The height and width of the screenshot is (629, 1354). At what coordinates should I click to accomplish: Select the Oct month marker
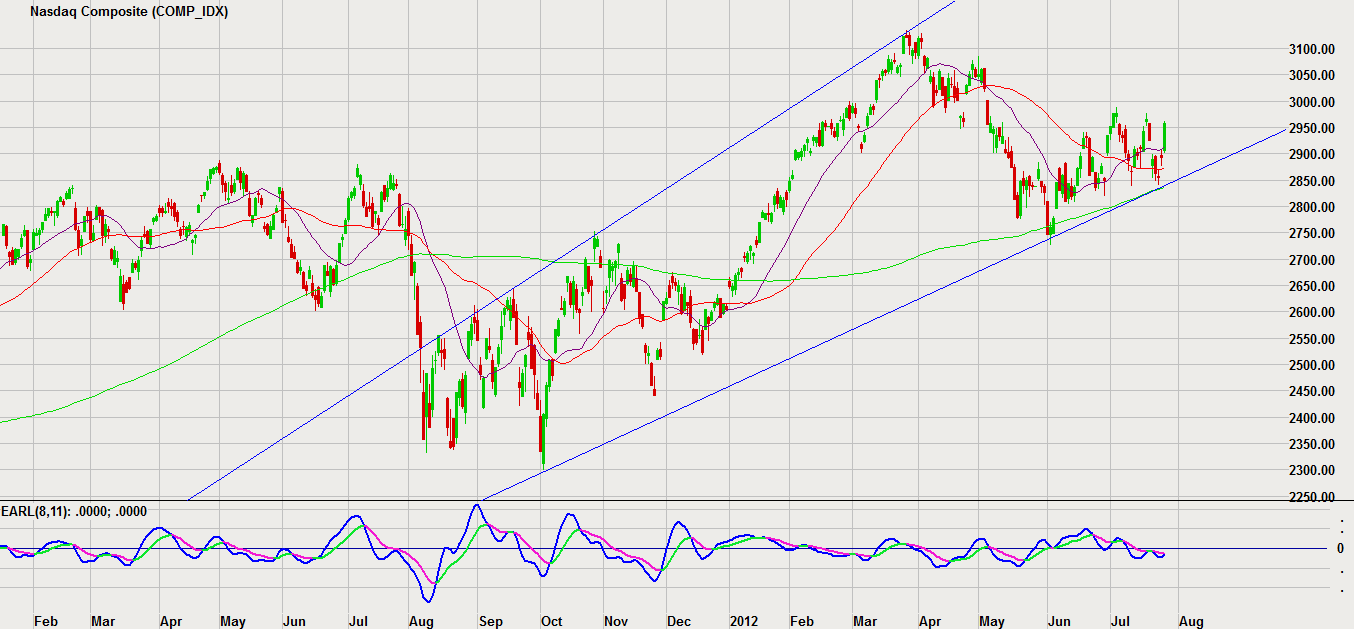(551, 621)
